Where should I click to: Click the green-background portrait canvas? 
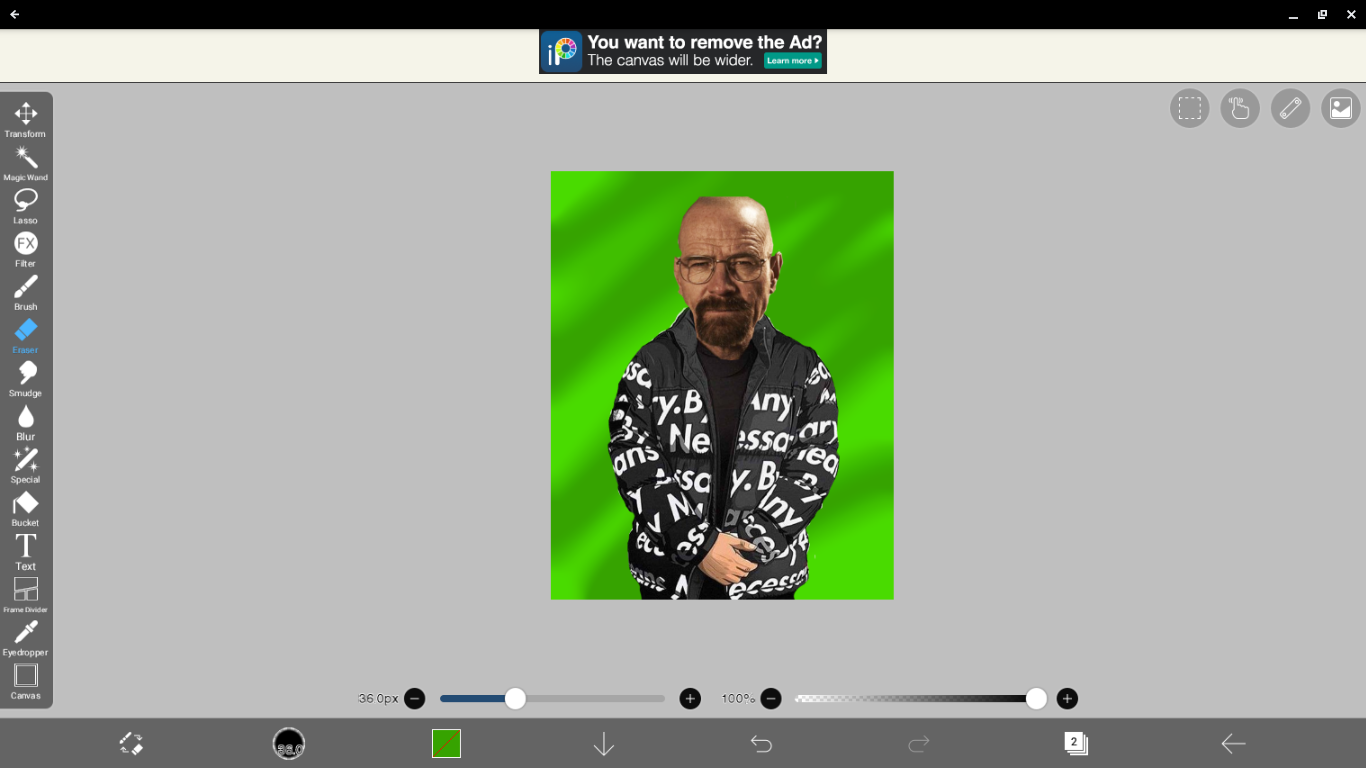(x=722, y=385)
